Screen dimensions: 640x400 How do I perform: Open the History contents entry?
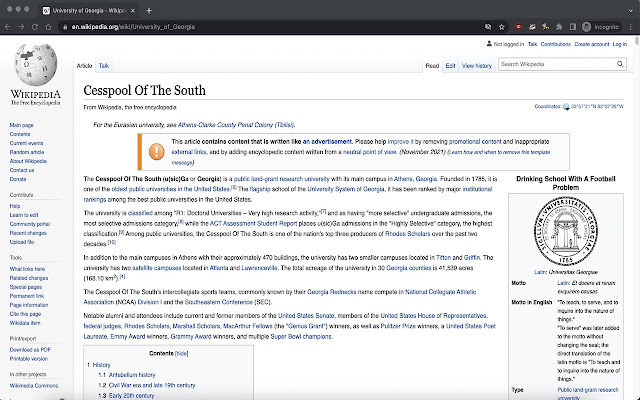pos(102,365)
